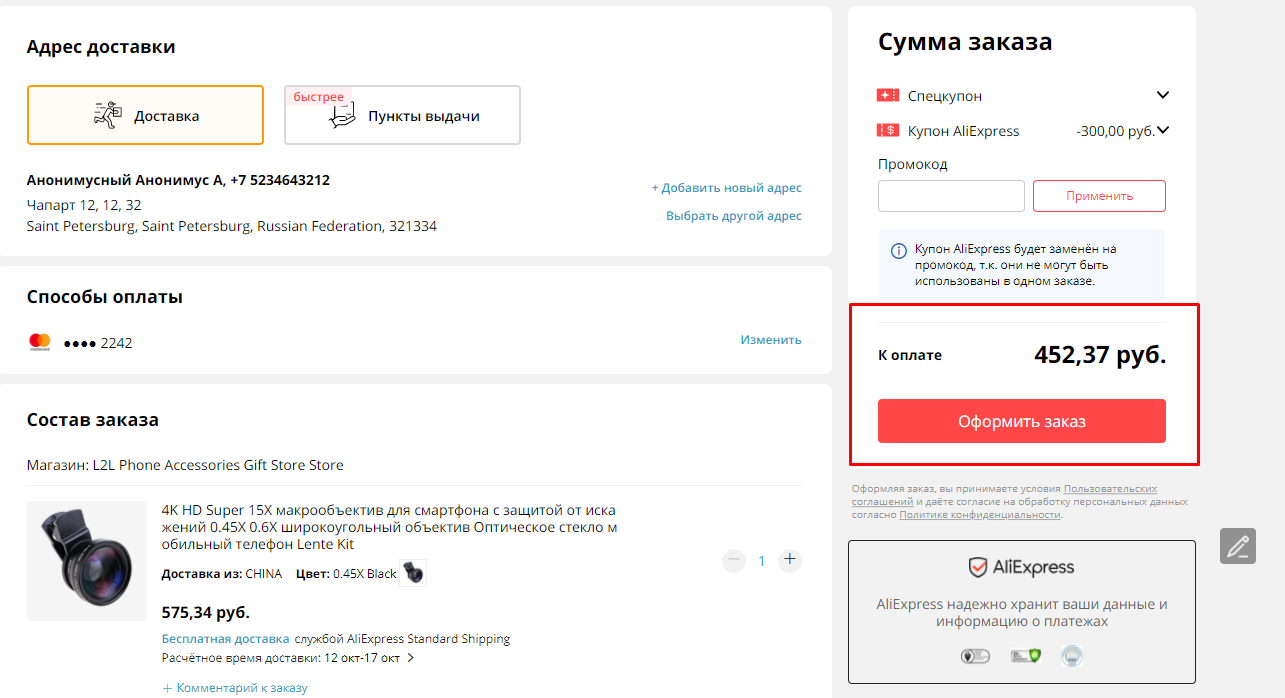Click Изменить payment method link
Image resolution: width=1285 pixels, height=698 pixels.
coord(771,340)
